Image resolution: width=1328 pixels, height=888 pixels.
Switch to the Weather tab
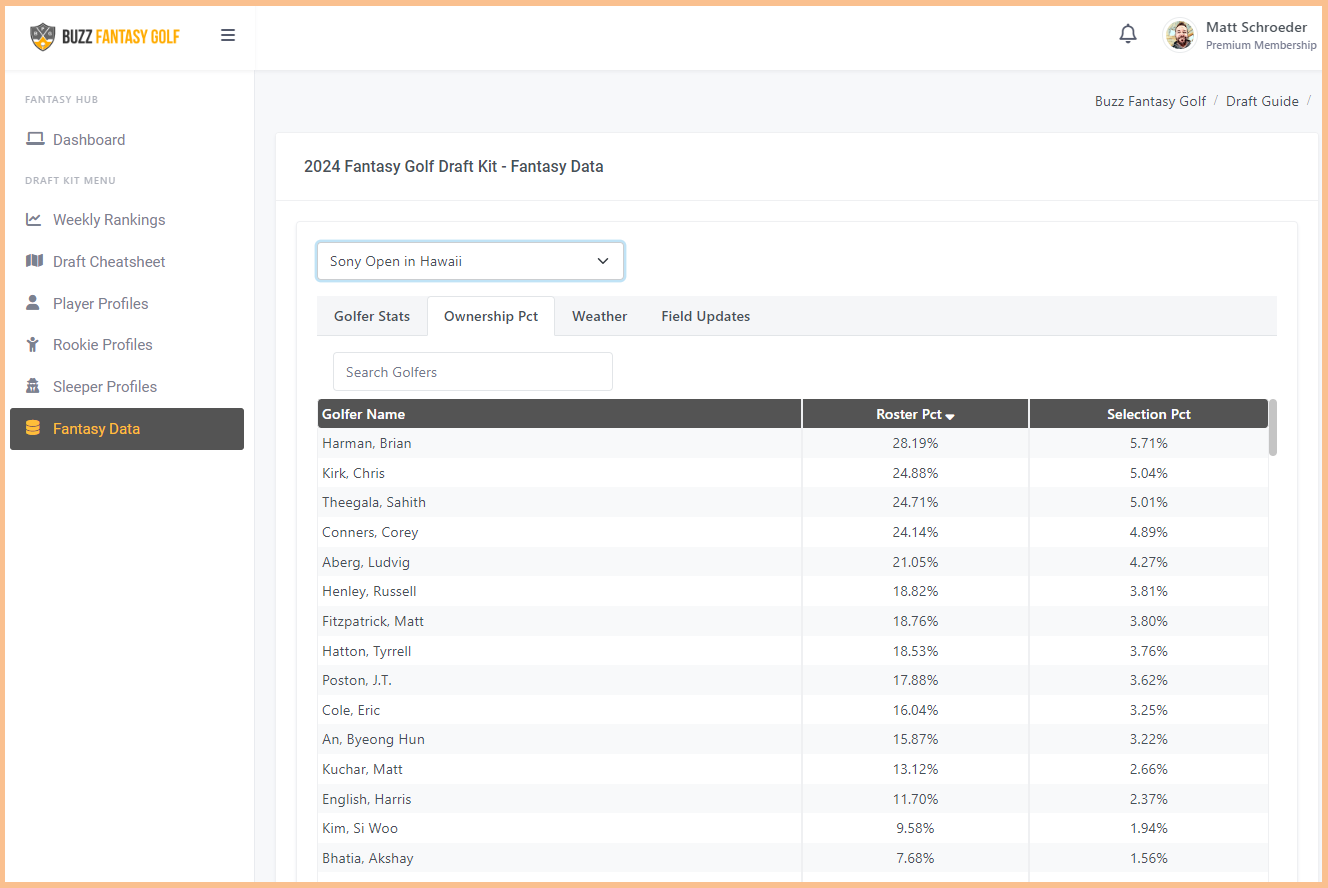pos(600,316)
